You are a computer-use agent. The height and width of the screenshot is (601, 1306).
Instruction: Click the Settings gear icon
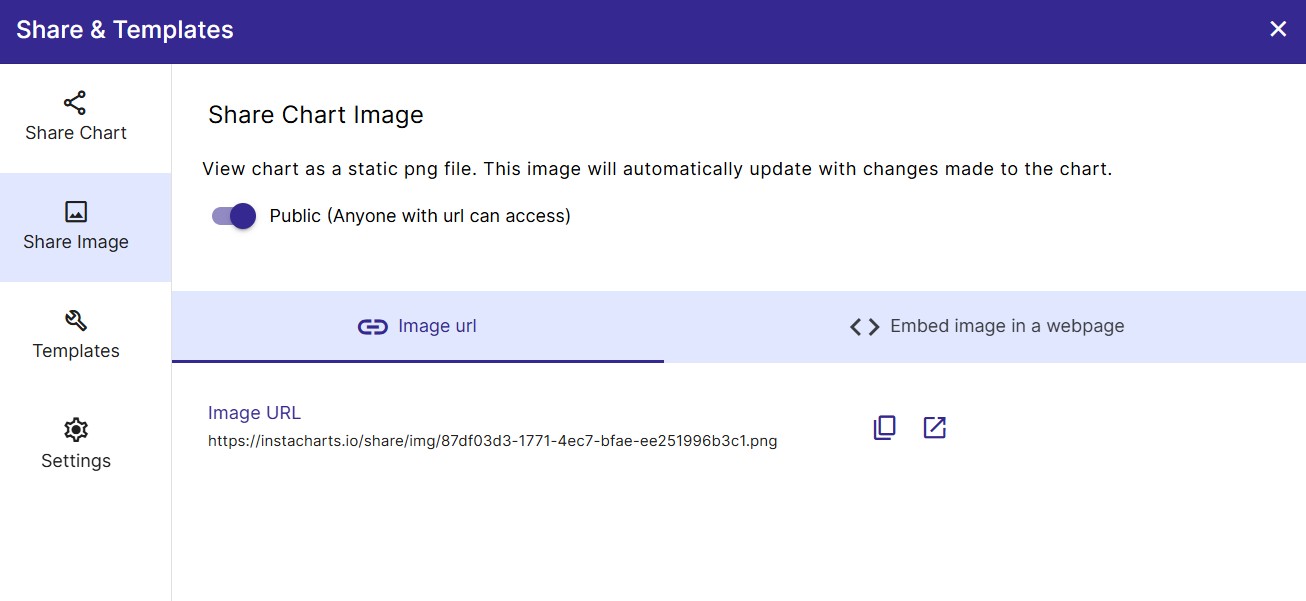[x=76, y=430]
